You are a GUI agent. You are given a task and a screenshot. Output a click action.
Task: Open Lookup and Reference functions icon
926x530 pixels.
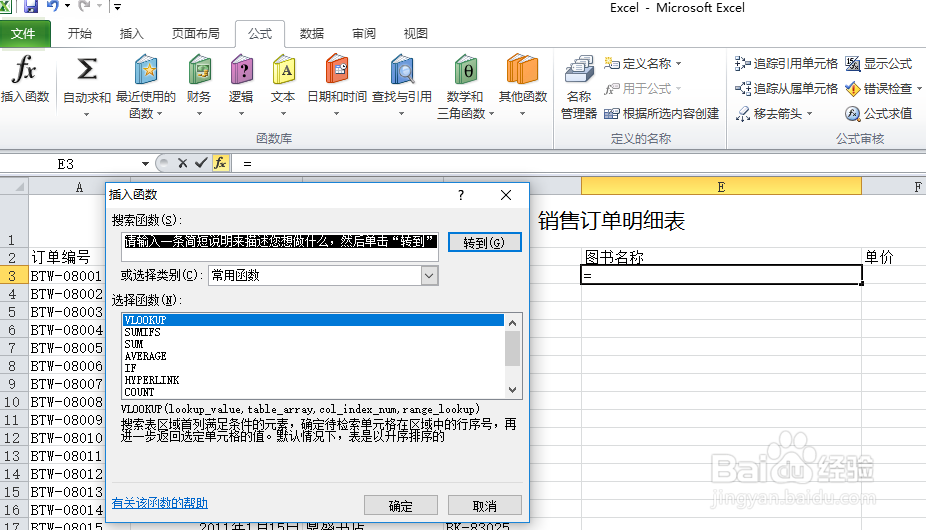click(402, 70)
